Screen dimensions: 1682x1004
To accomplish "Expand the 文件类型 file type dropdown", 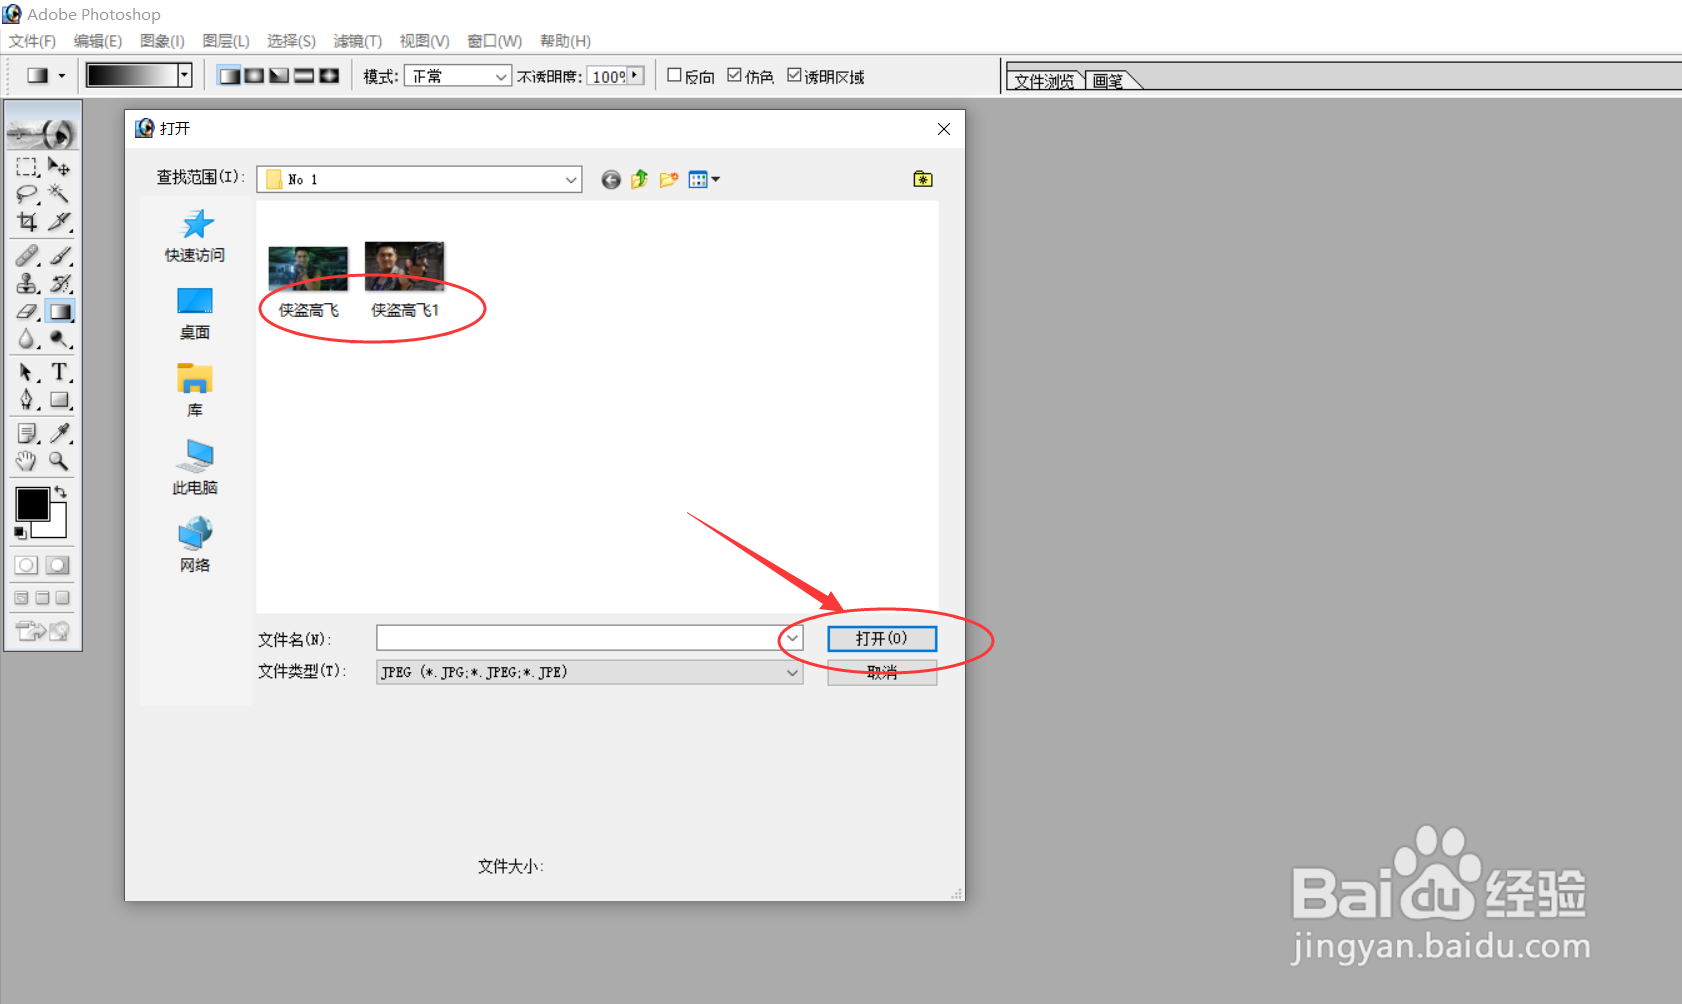I will [792, 672].
